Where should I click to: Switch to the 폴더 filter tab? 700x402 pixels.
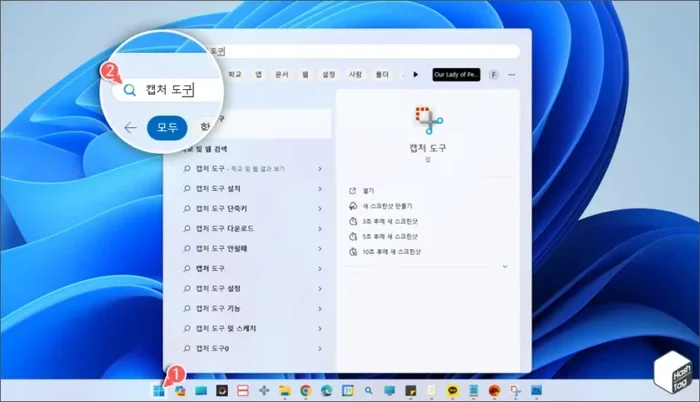(382, 75)
